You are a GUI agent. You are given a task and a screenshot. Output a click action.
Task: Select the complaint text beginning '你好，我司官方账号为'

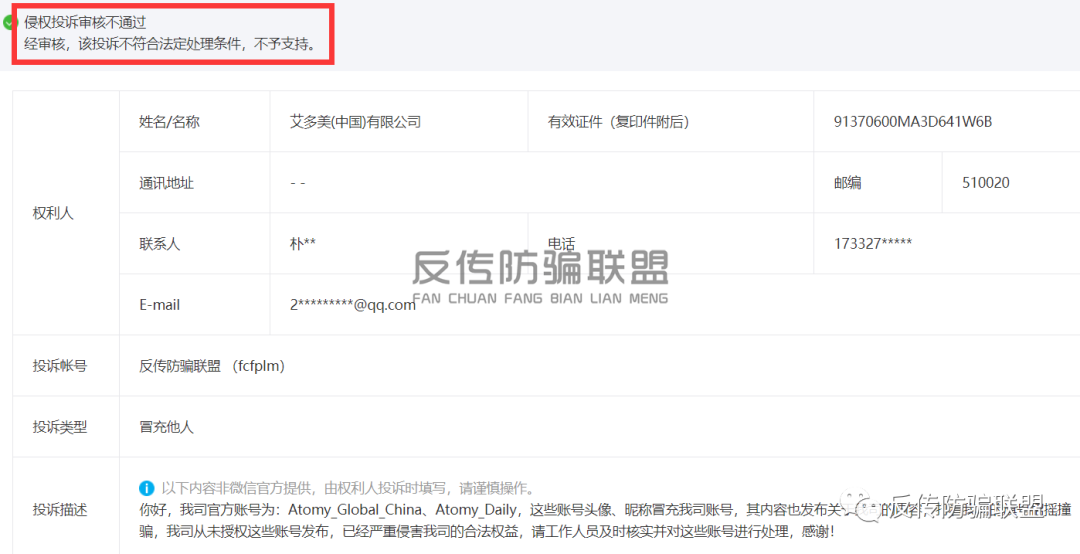tap(603, 511)
